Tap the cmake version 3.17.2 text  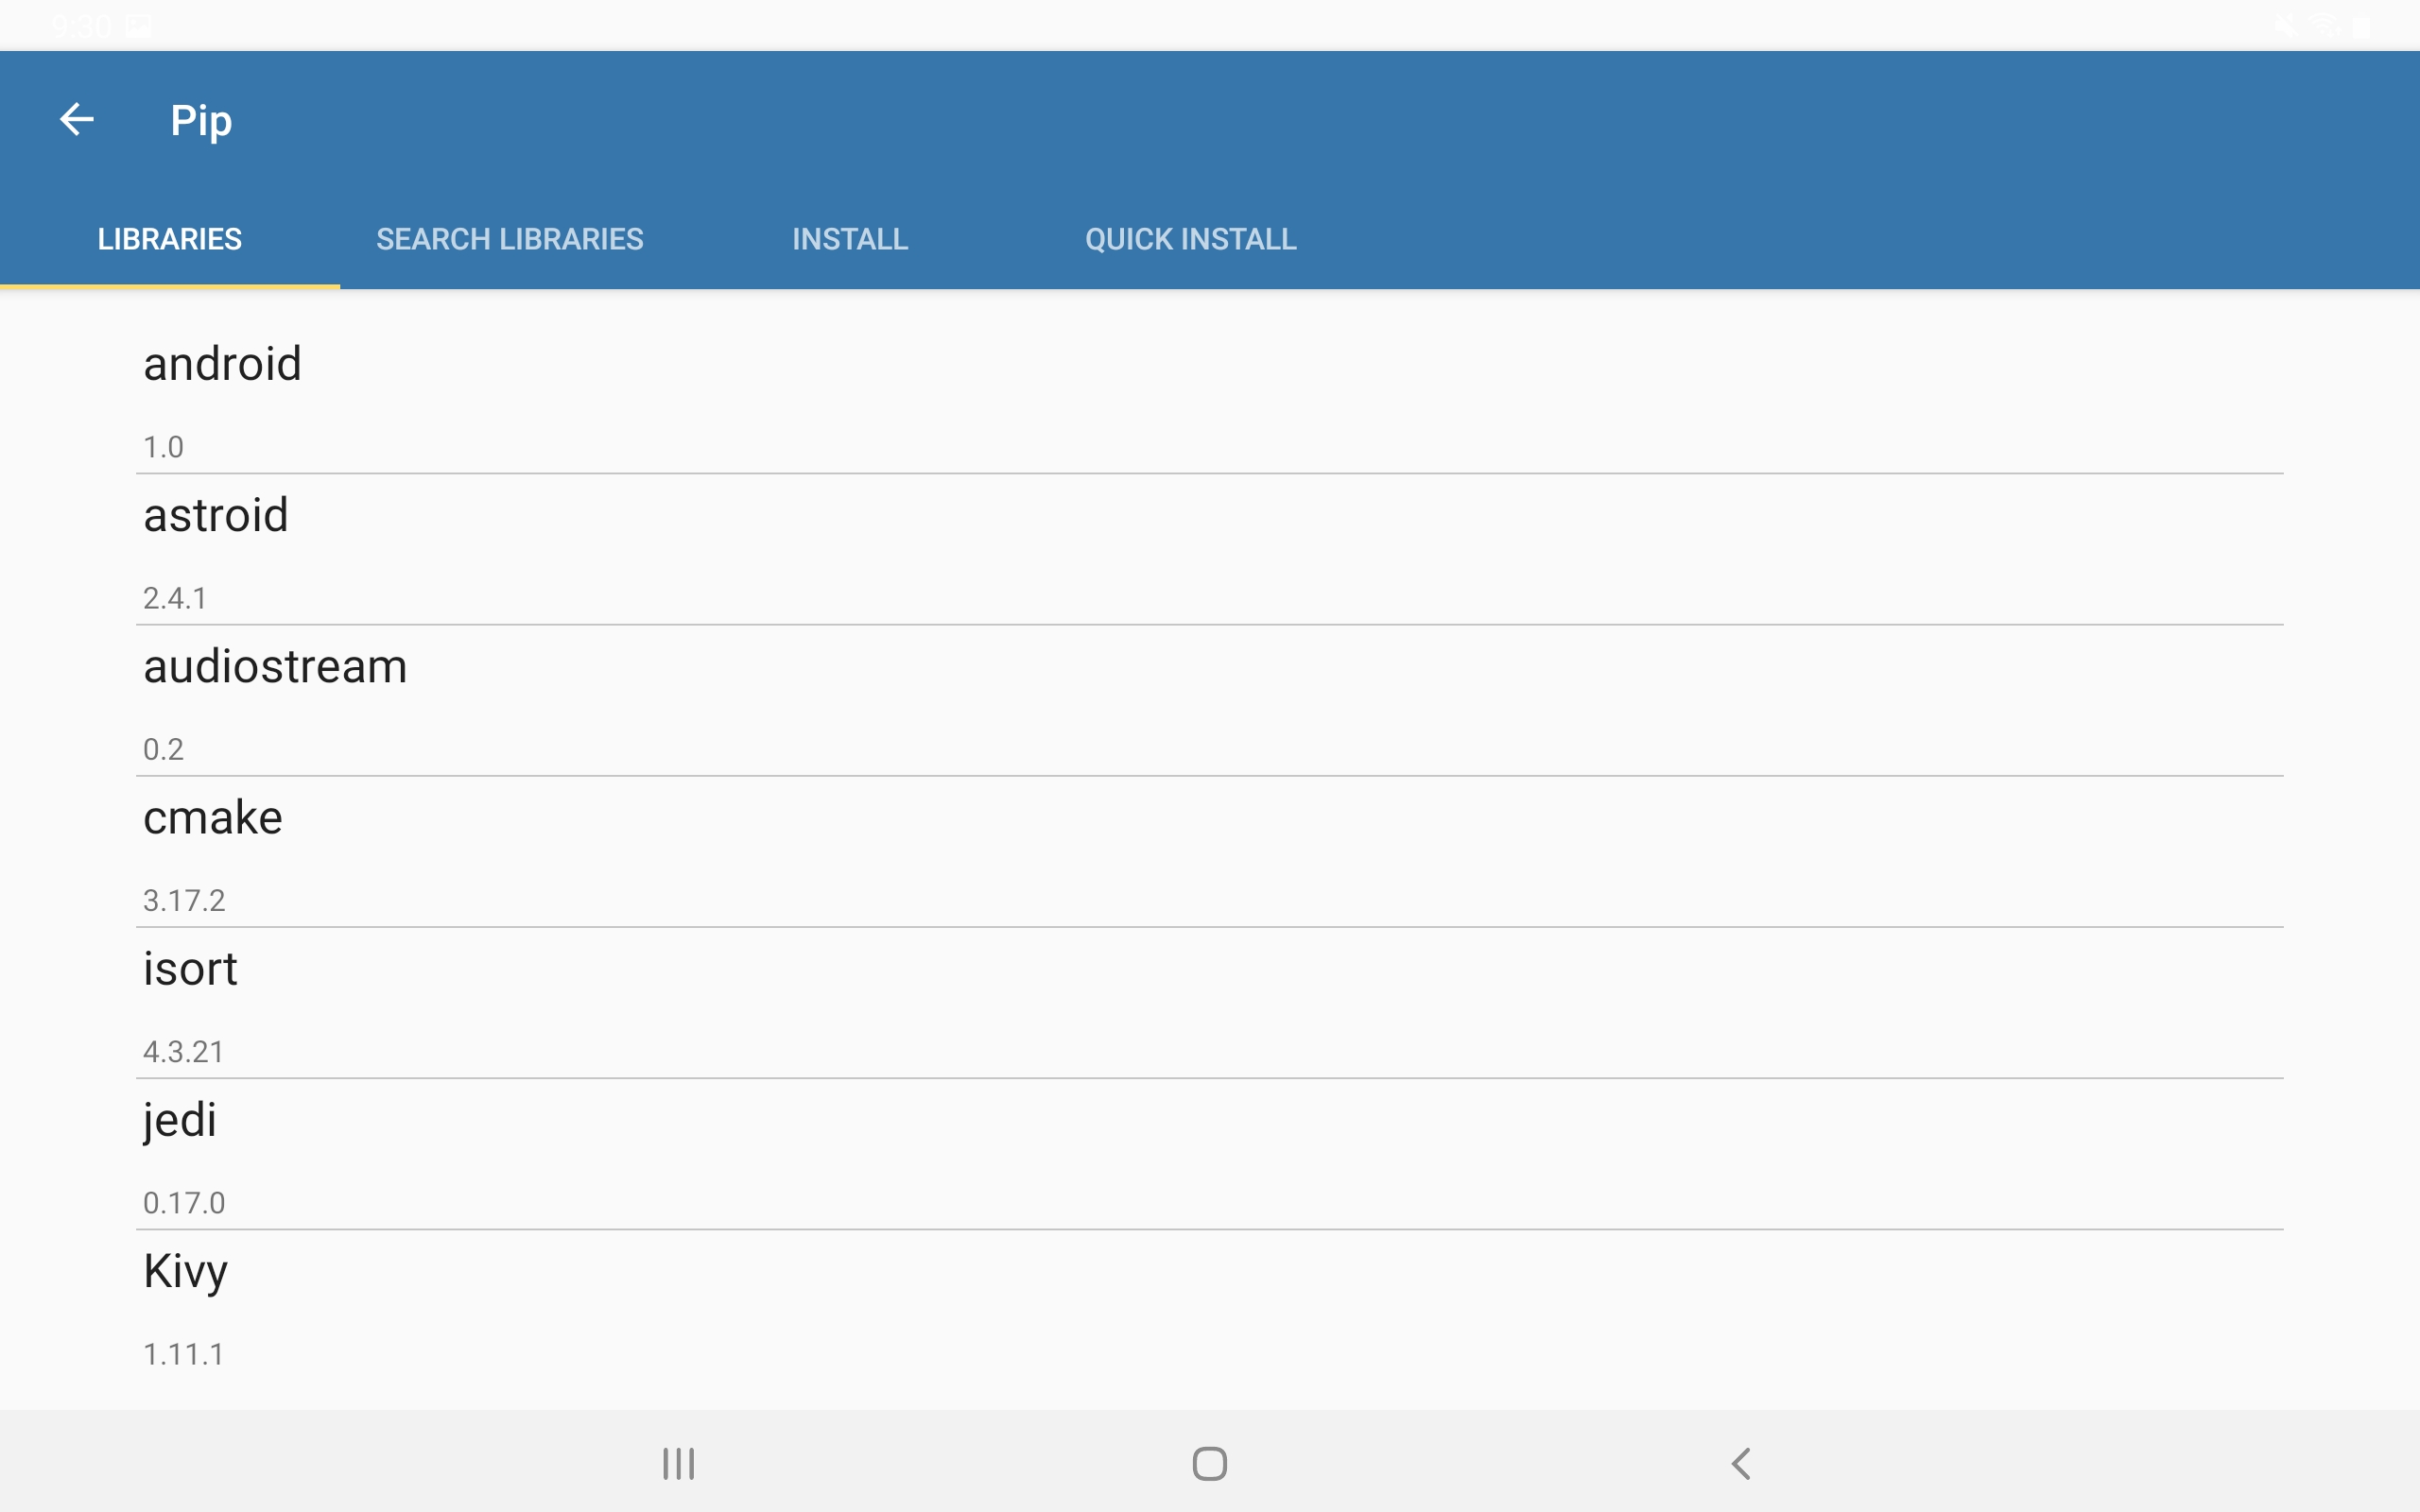coord(184,900)
